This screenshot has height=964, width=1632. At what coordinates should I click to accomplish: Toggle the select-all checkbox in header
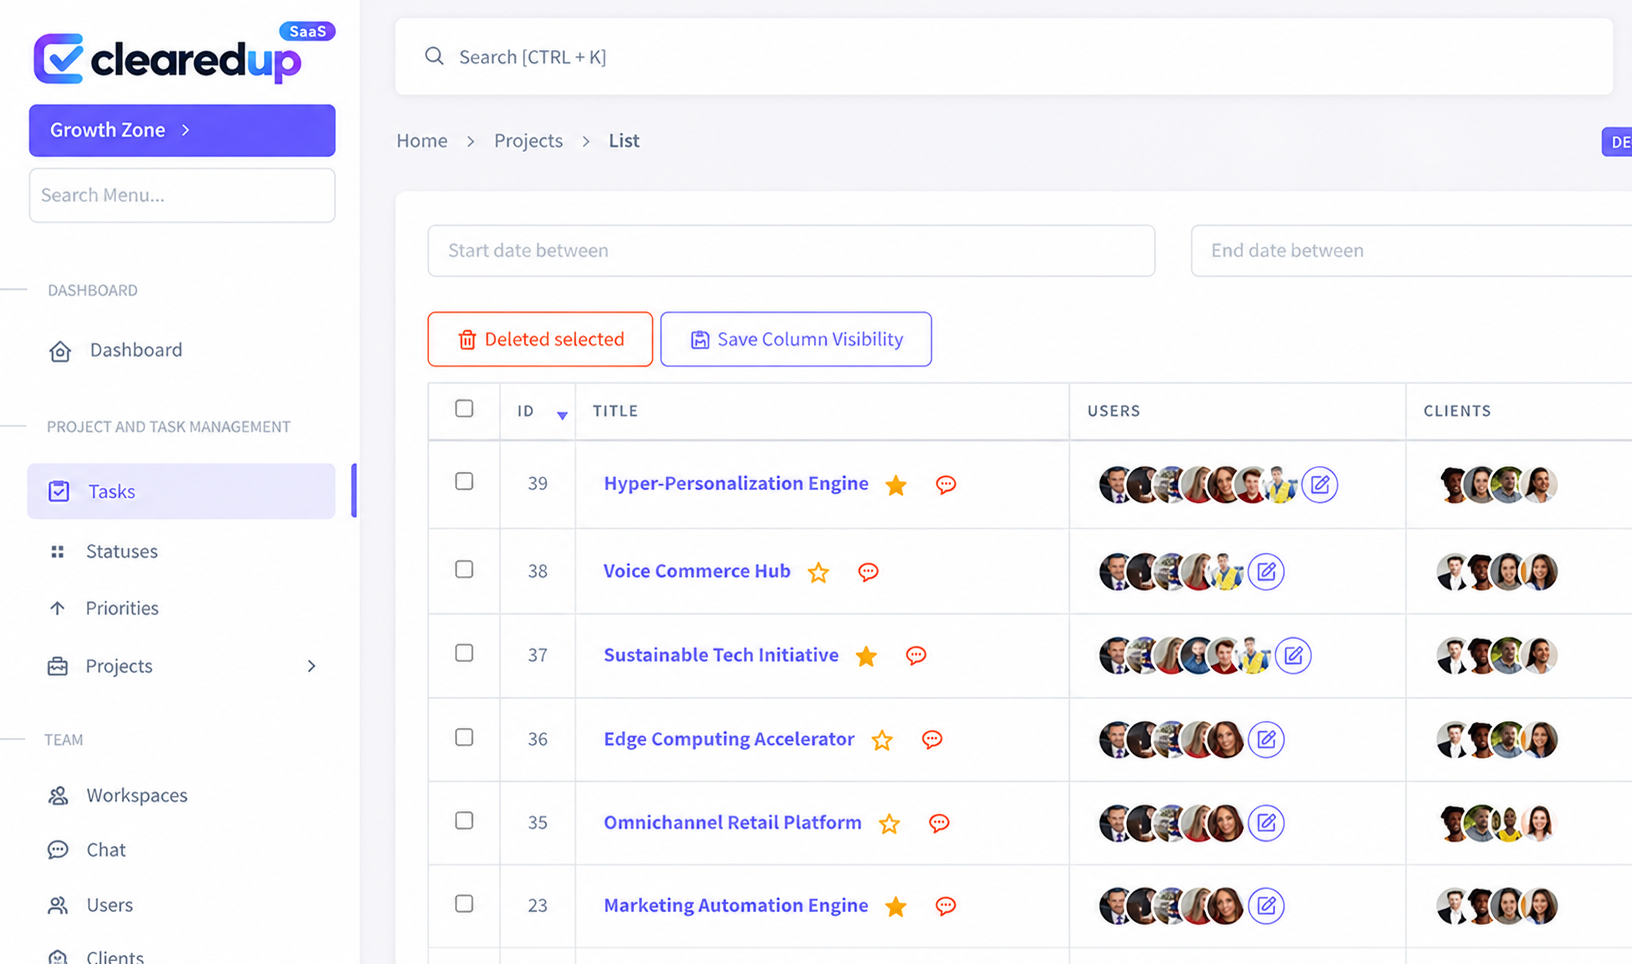(x=464, y=408)
